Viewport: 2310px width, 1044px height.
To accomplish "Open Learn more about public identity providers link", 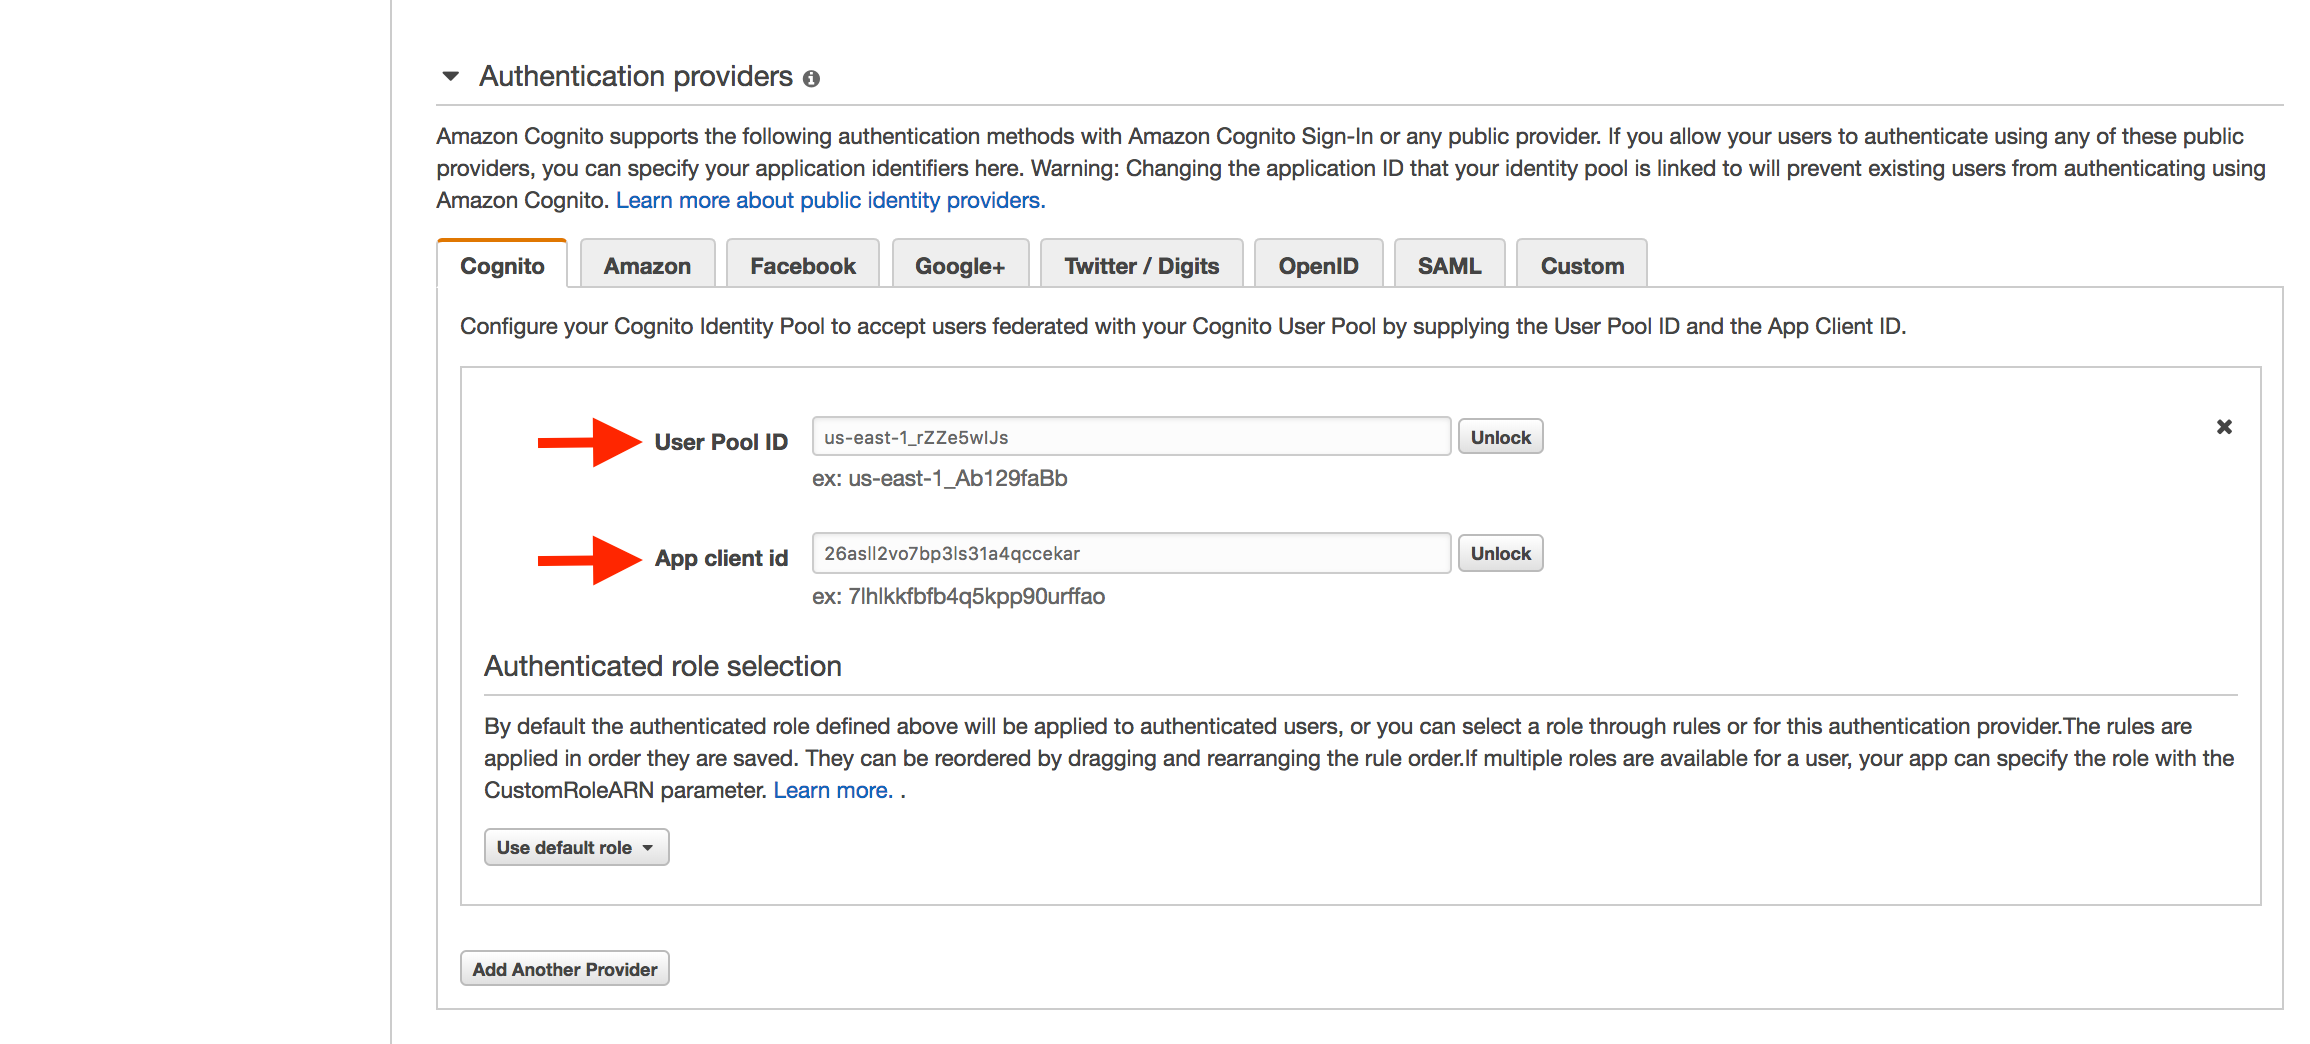I will point(830,200).
